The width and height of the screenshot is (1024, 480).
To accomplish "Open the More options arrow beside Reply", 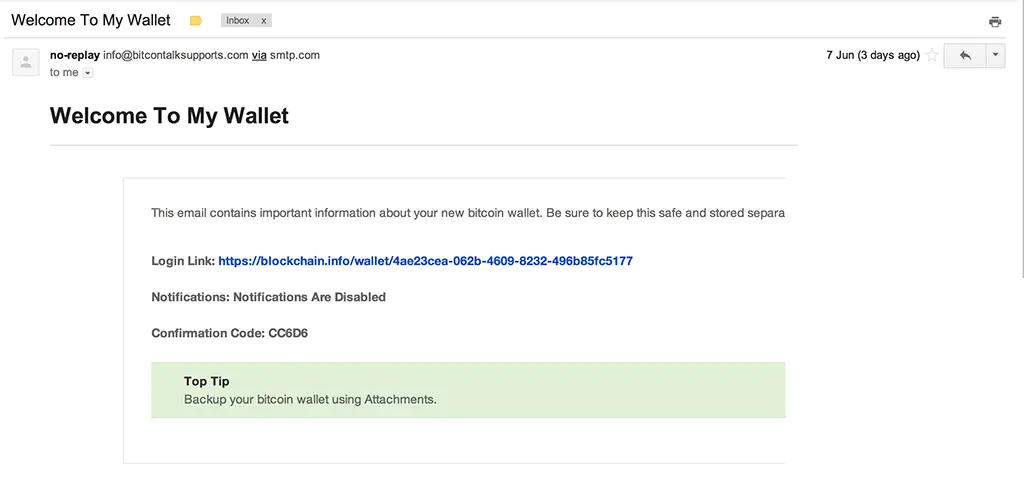I will pos(995,56).
